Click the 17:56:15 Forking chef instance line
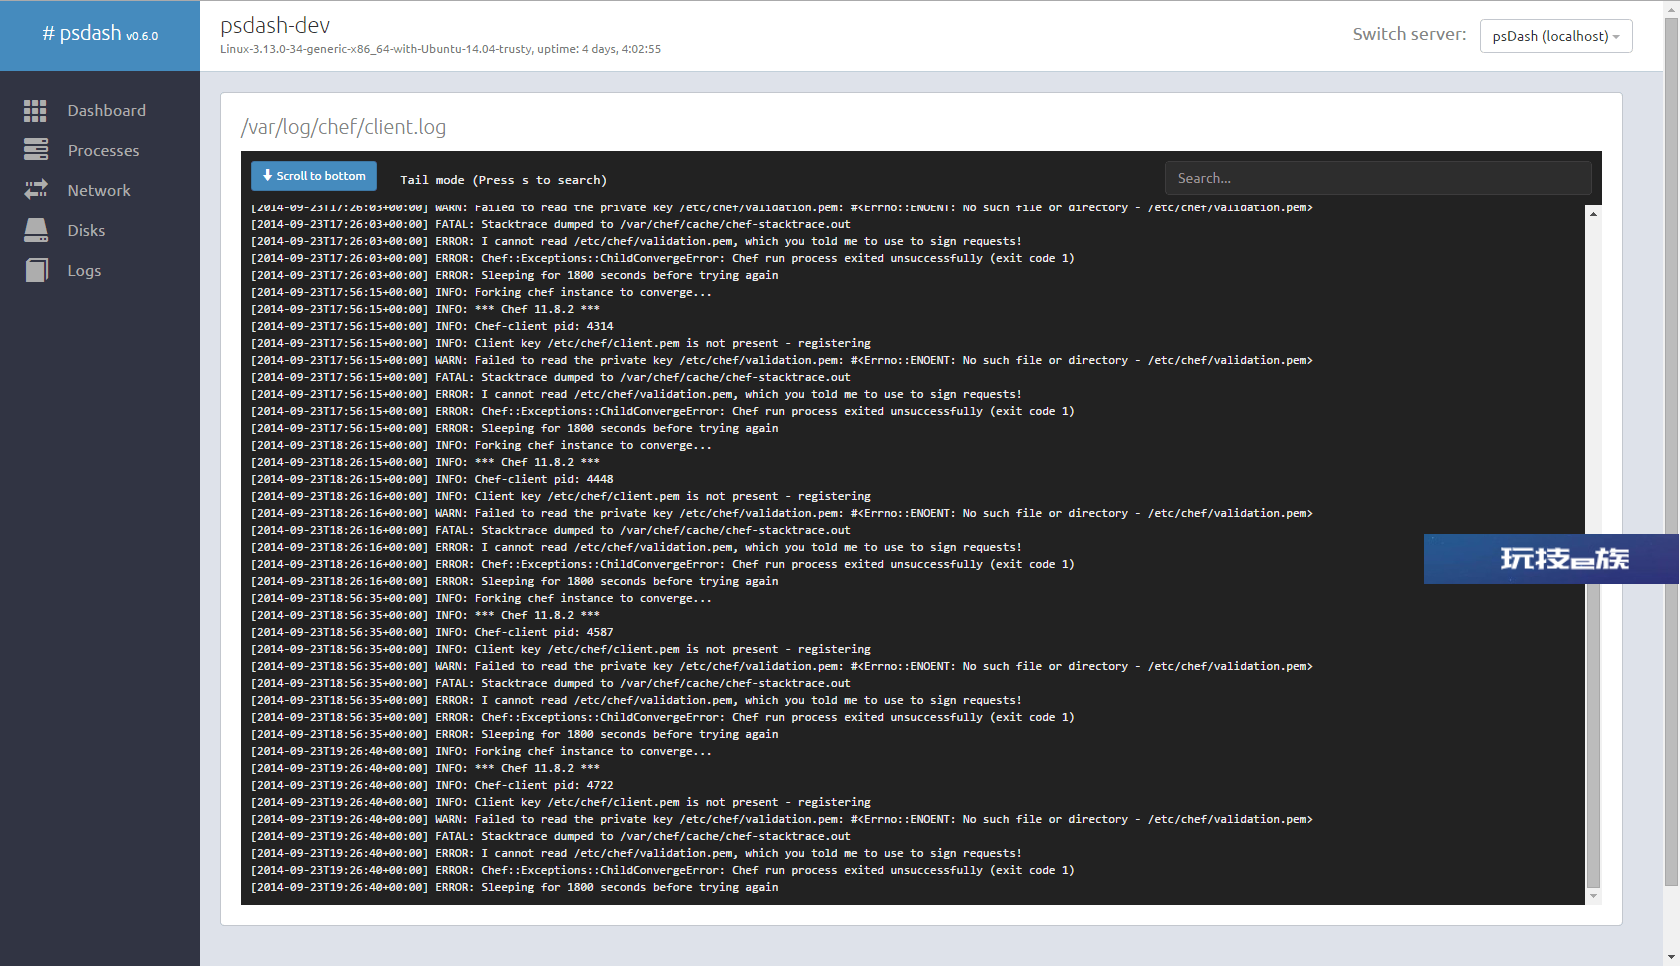Image resolution: width=1680 pixels, height=966 pixels. tap(481, 292)
